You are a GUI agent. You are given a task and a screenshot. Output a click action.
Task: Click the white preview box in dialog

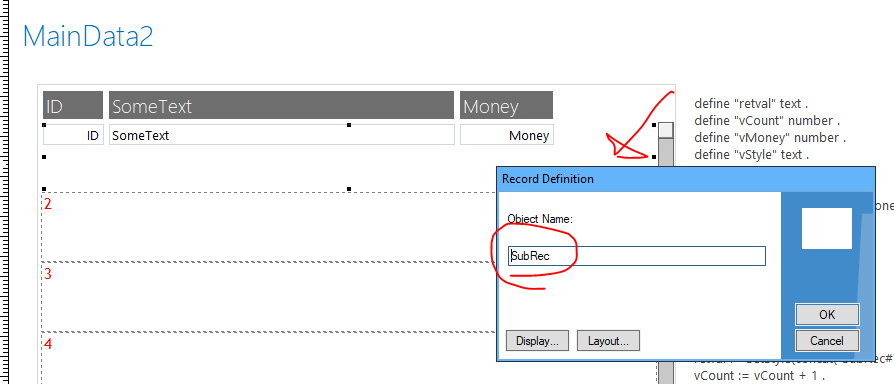pos(827,228)
